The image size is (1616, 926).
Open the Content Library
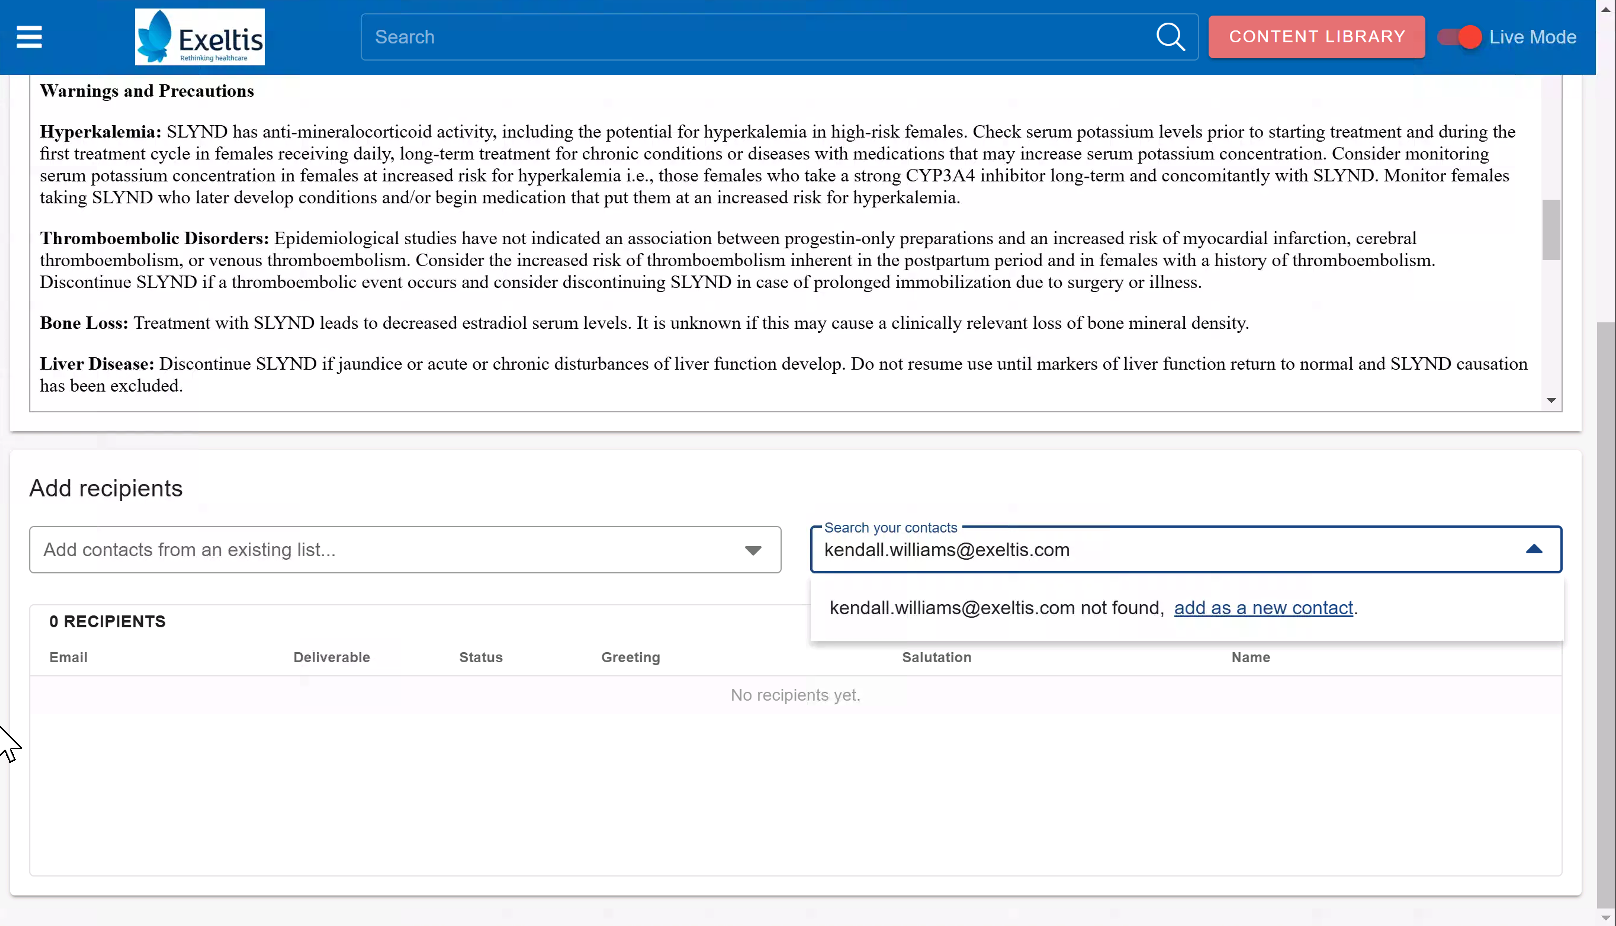(1317, 37)
